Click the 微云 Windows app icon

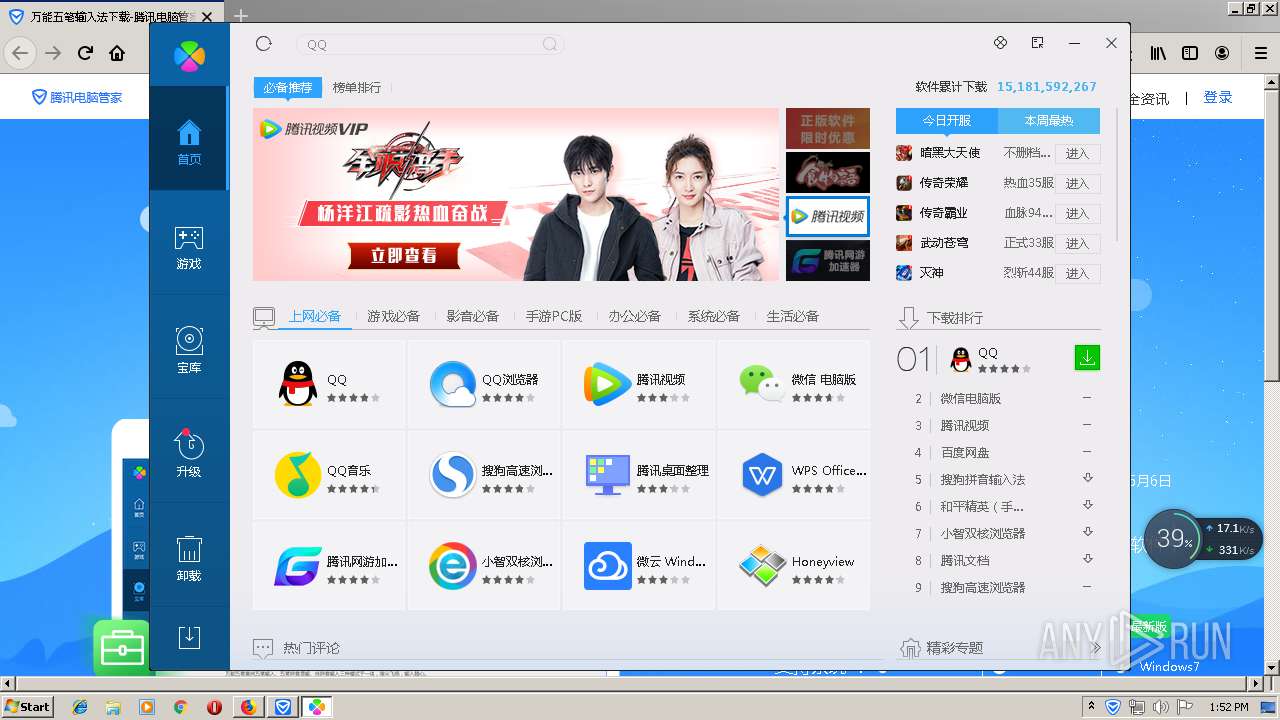click(x=607, y=566)
